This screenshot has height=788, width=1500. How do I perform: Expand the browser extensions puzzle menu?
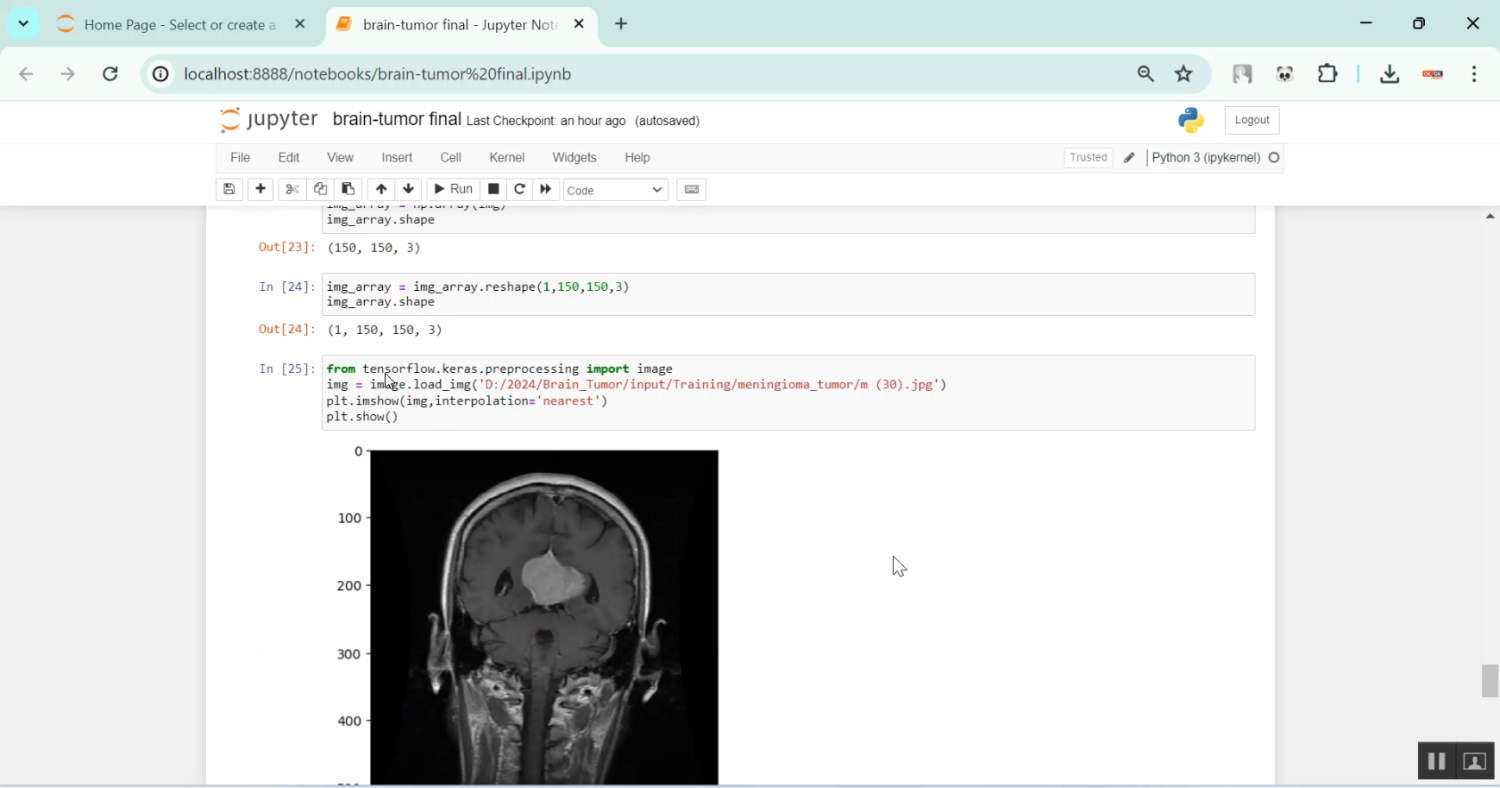point(1327,74)
